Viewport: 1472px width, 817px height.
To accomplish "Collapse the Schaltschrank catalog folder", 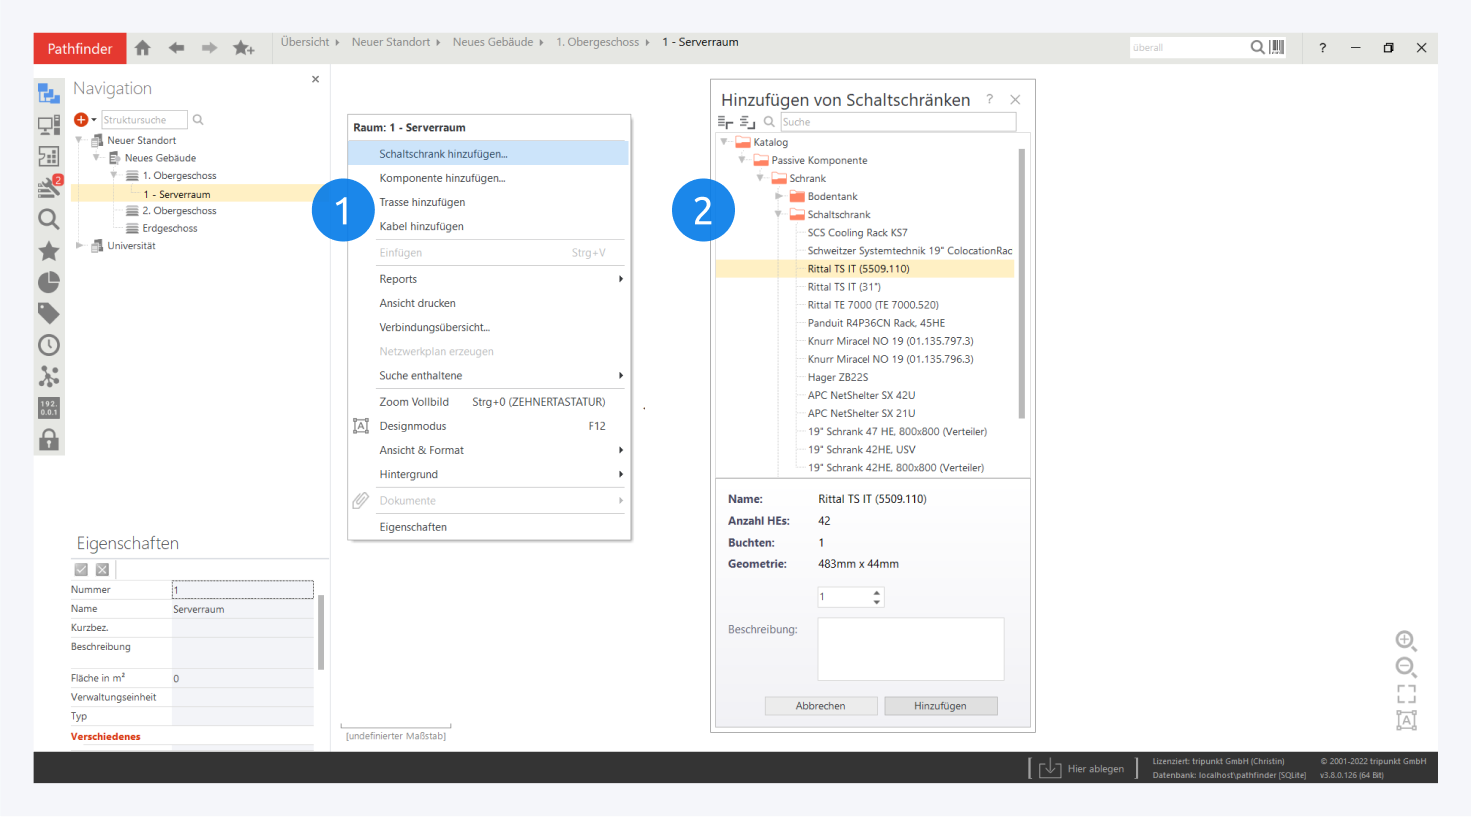I will coord(778,215).
